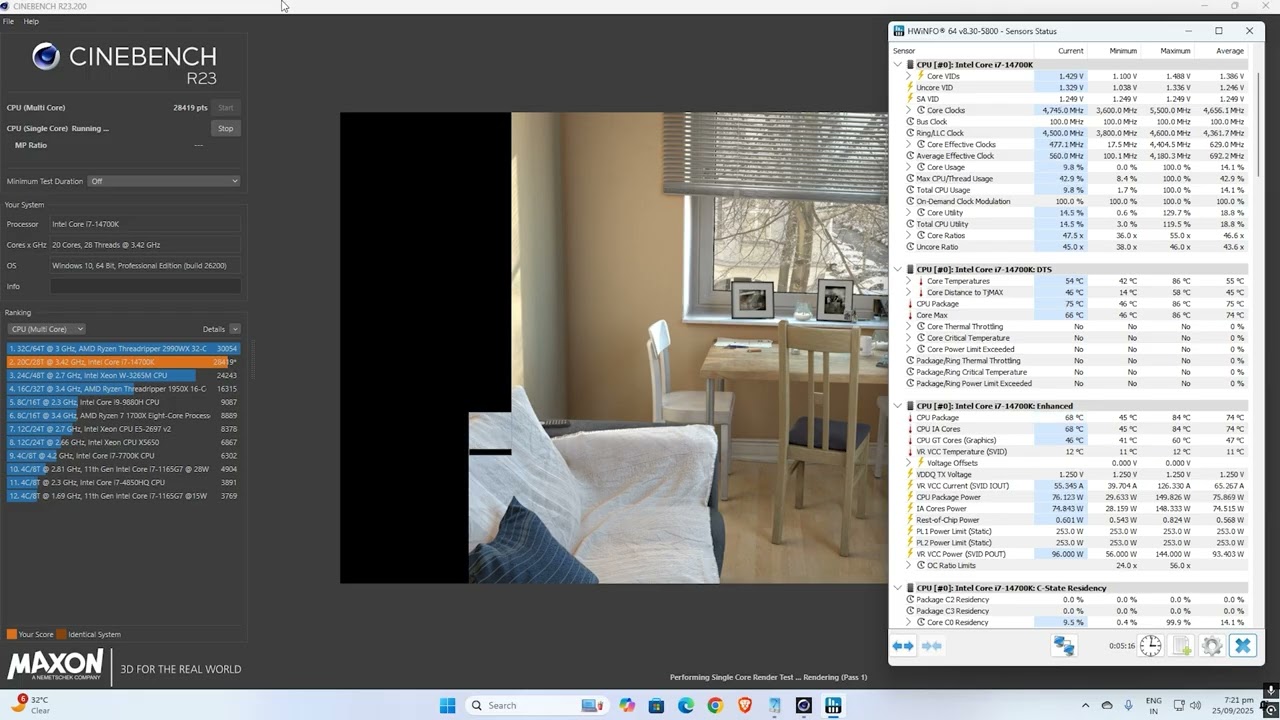Switch to Cinebench via its taskbar icon
1280x720 pixels.
(x=803, y=705)
